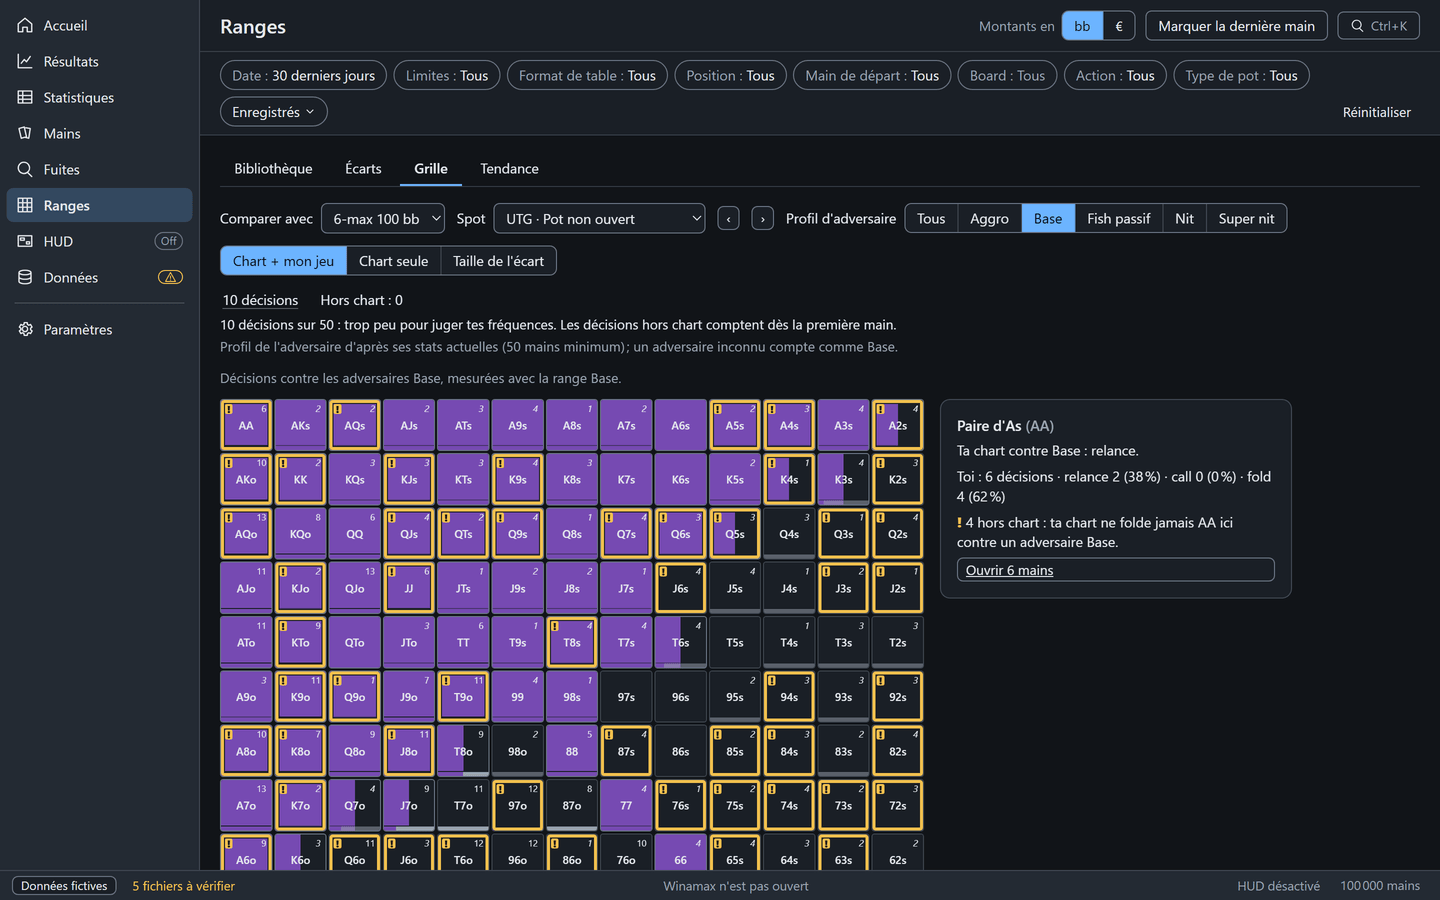Click the HUD display icon
Screen dimensions: 1440x900
coord(25,241)
